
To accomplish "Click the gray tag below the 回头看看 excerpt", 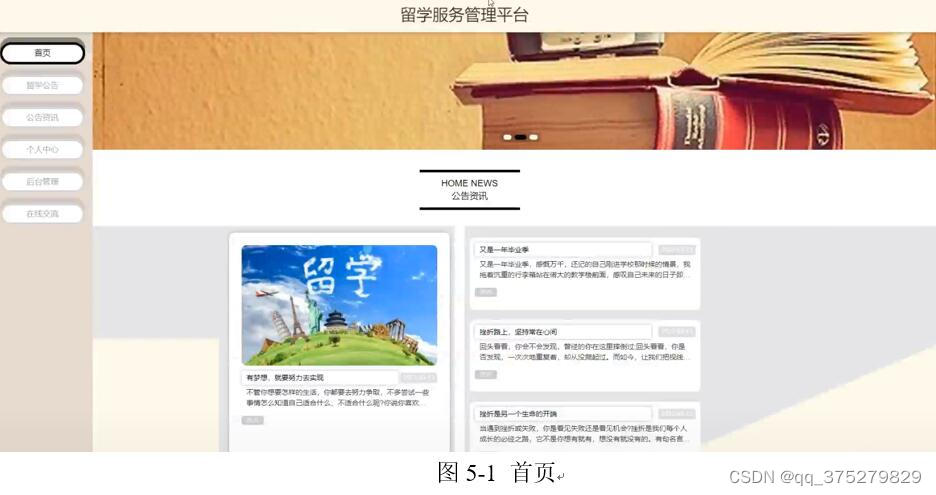I will click(485, 374).
